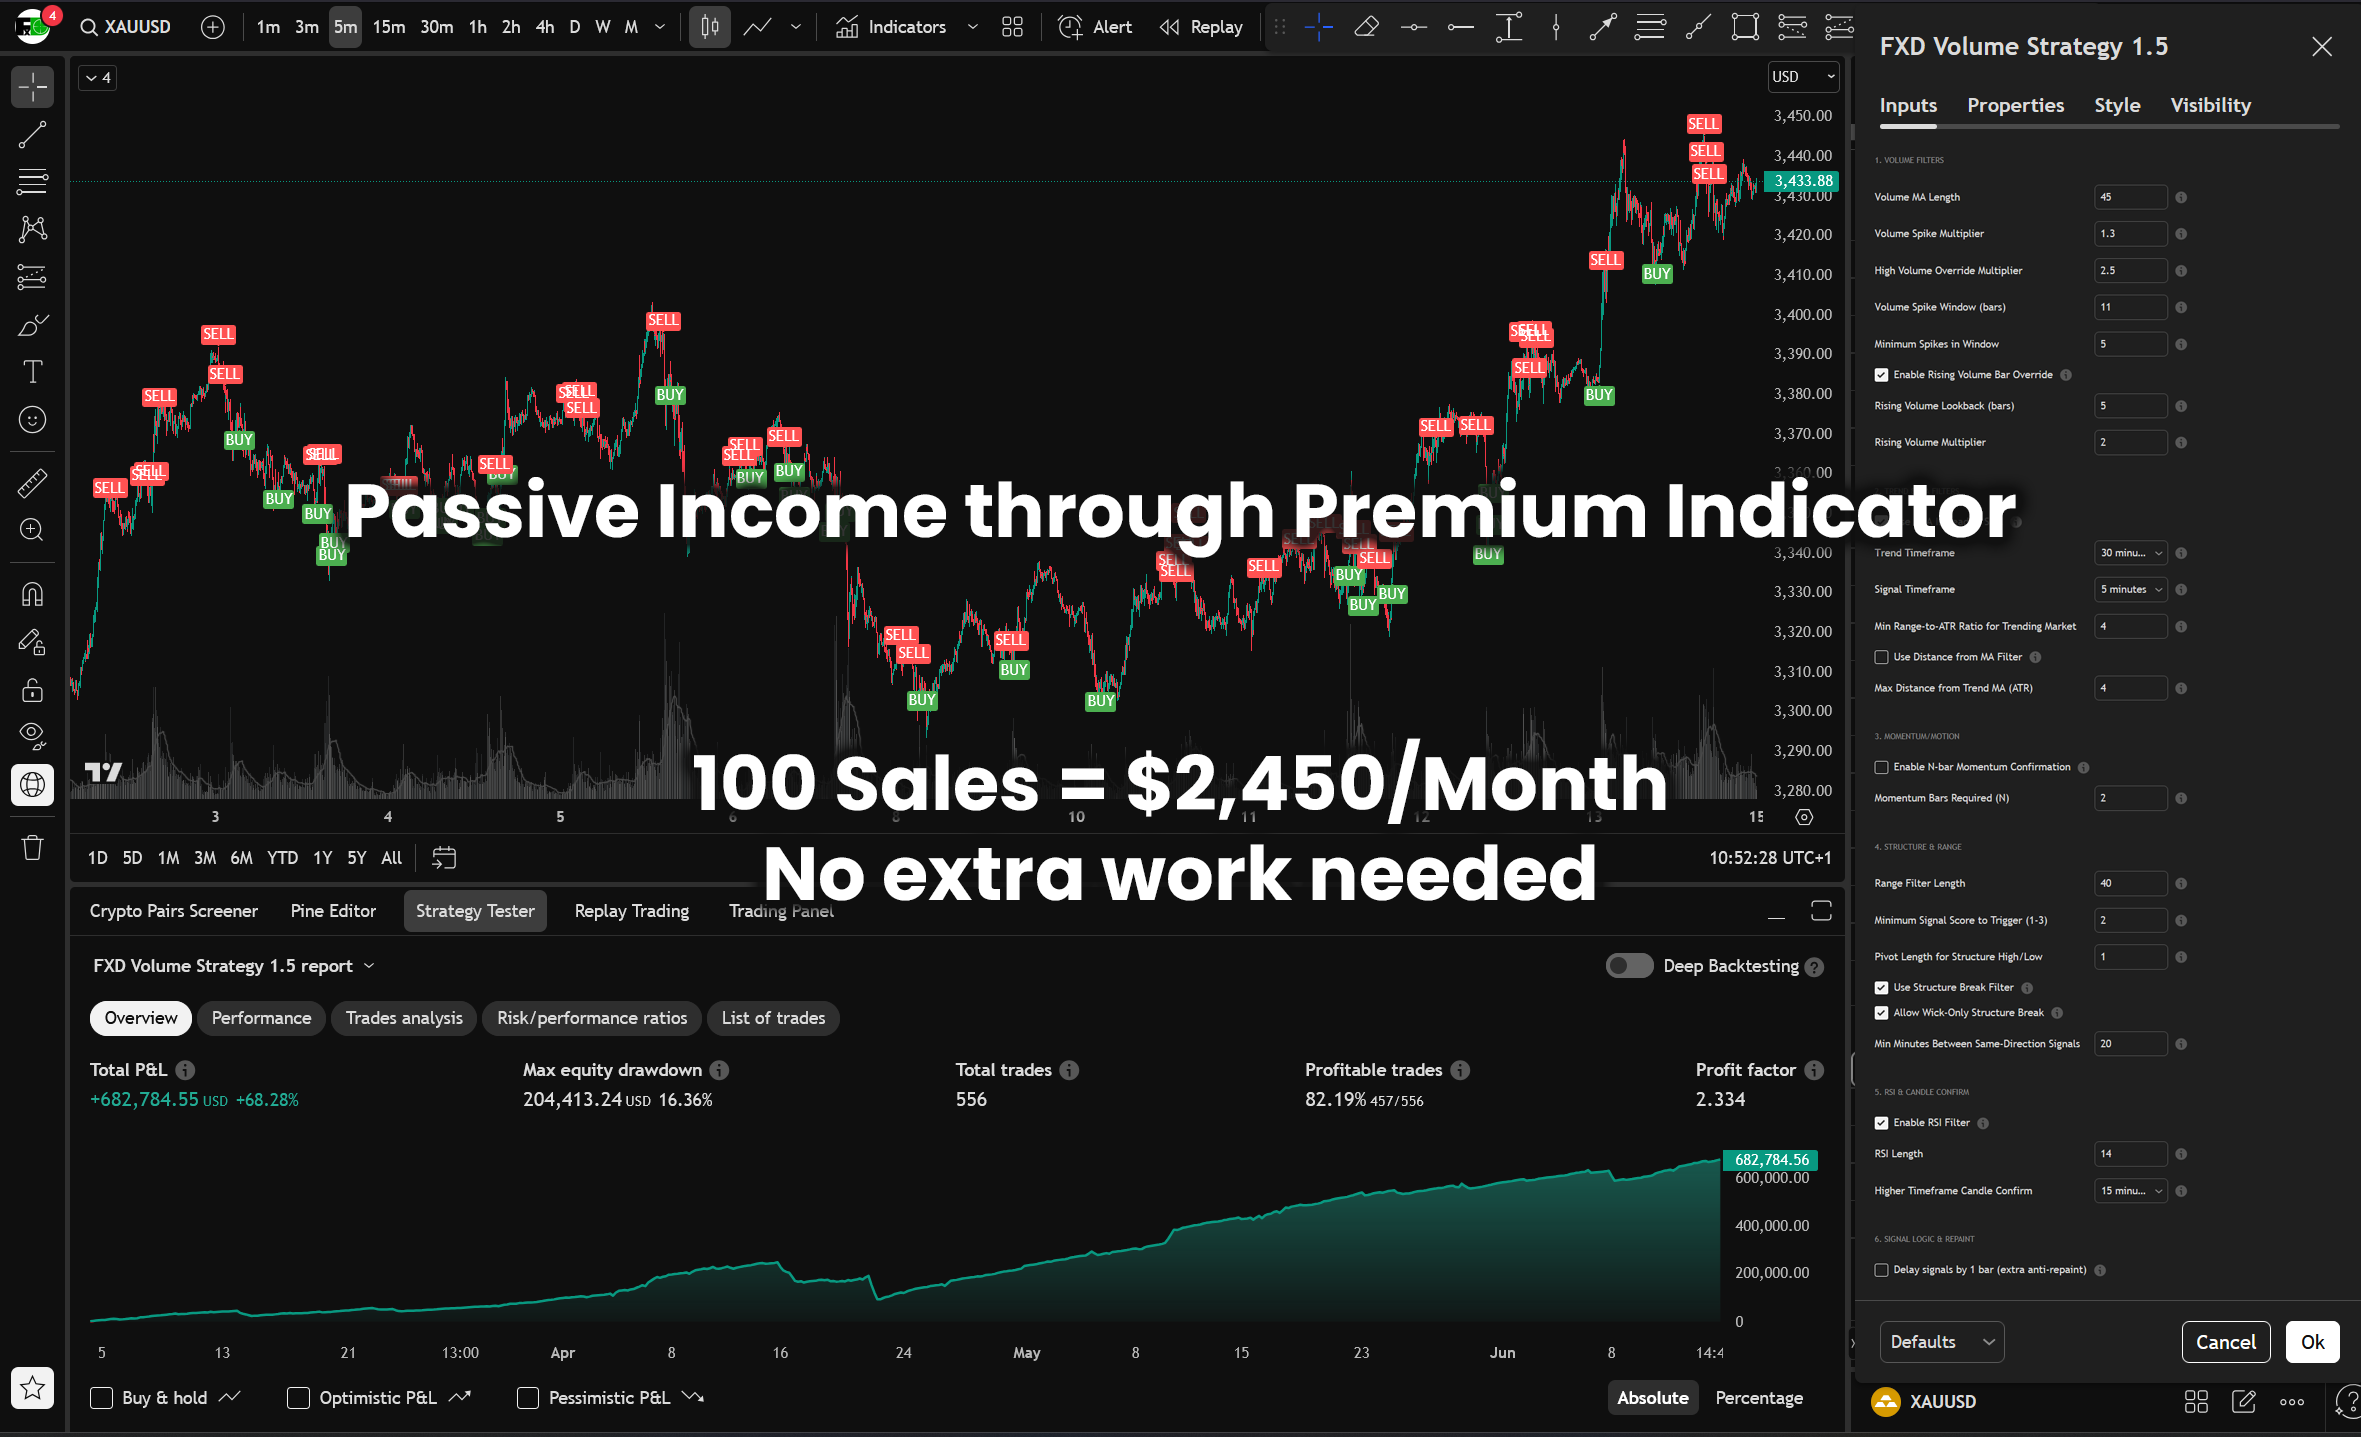Switch equity chart to Percentage
Image resolution: width=2361 pixels, height=1437 pixels.
1759,1398
